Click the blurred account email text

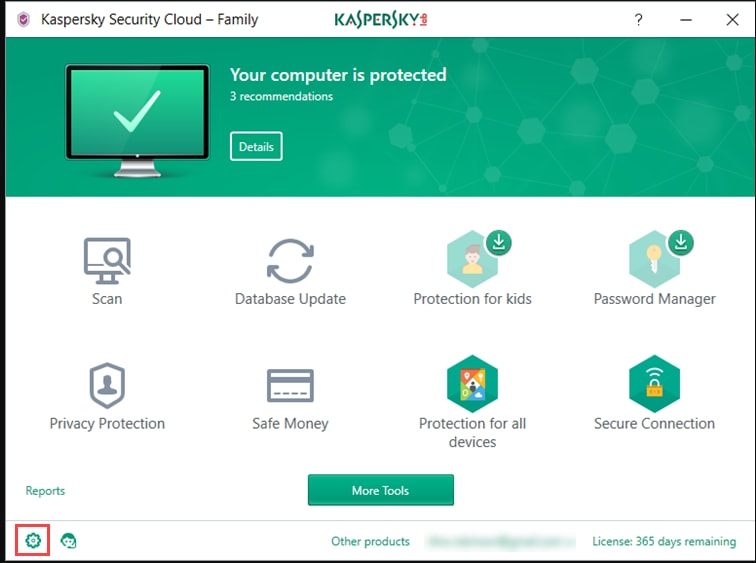point(500,541)
